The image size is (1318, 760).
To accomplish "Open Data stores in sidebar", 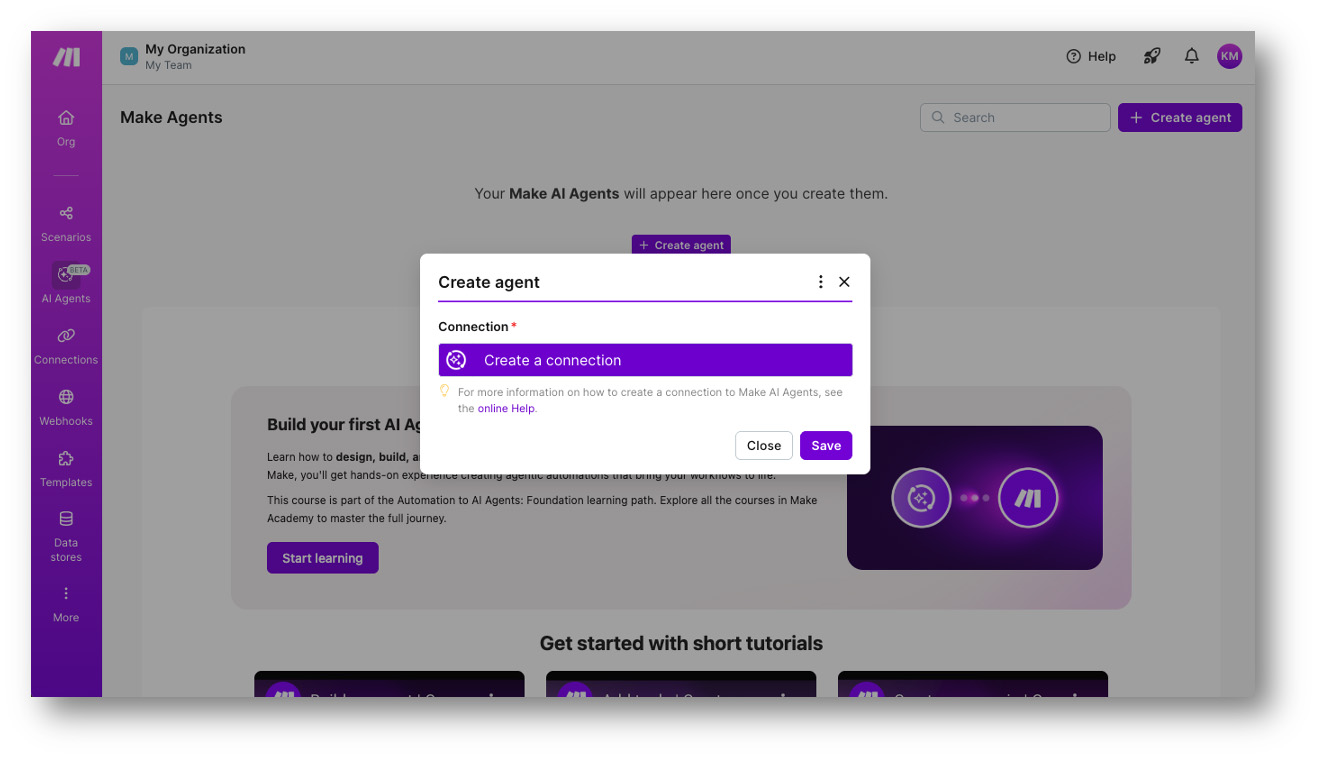I will click(x=66, y=536).
